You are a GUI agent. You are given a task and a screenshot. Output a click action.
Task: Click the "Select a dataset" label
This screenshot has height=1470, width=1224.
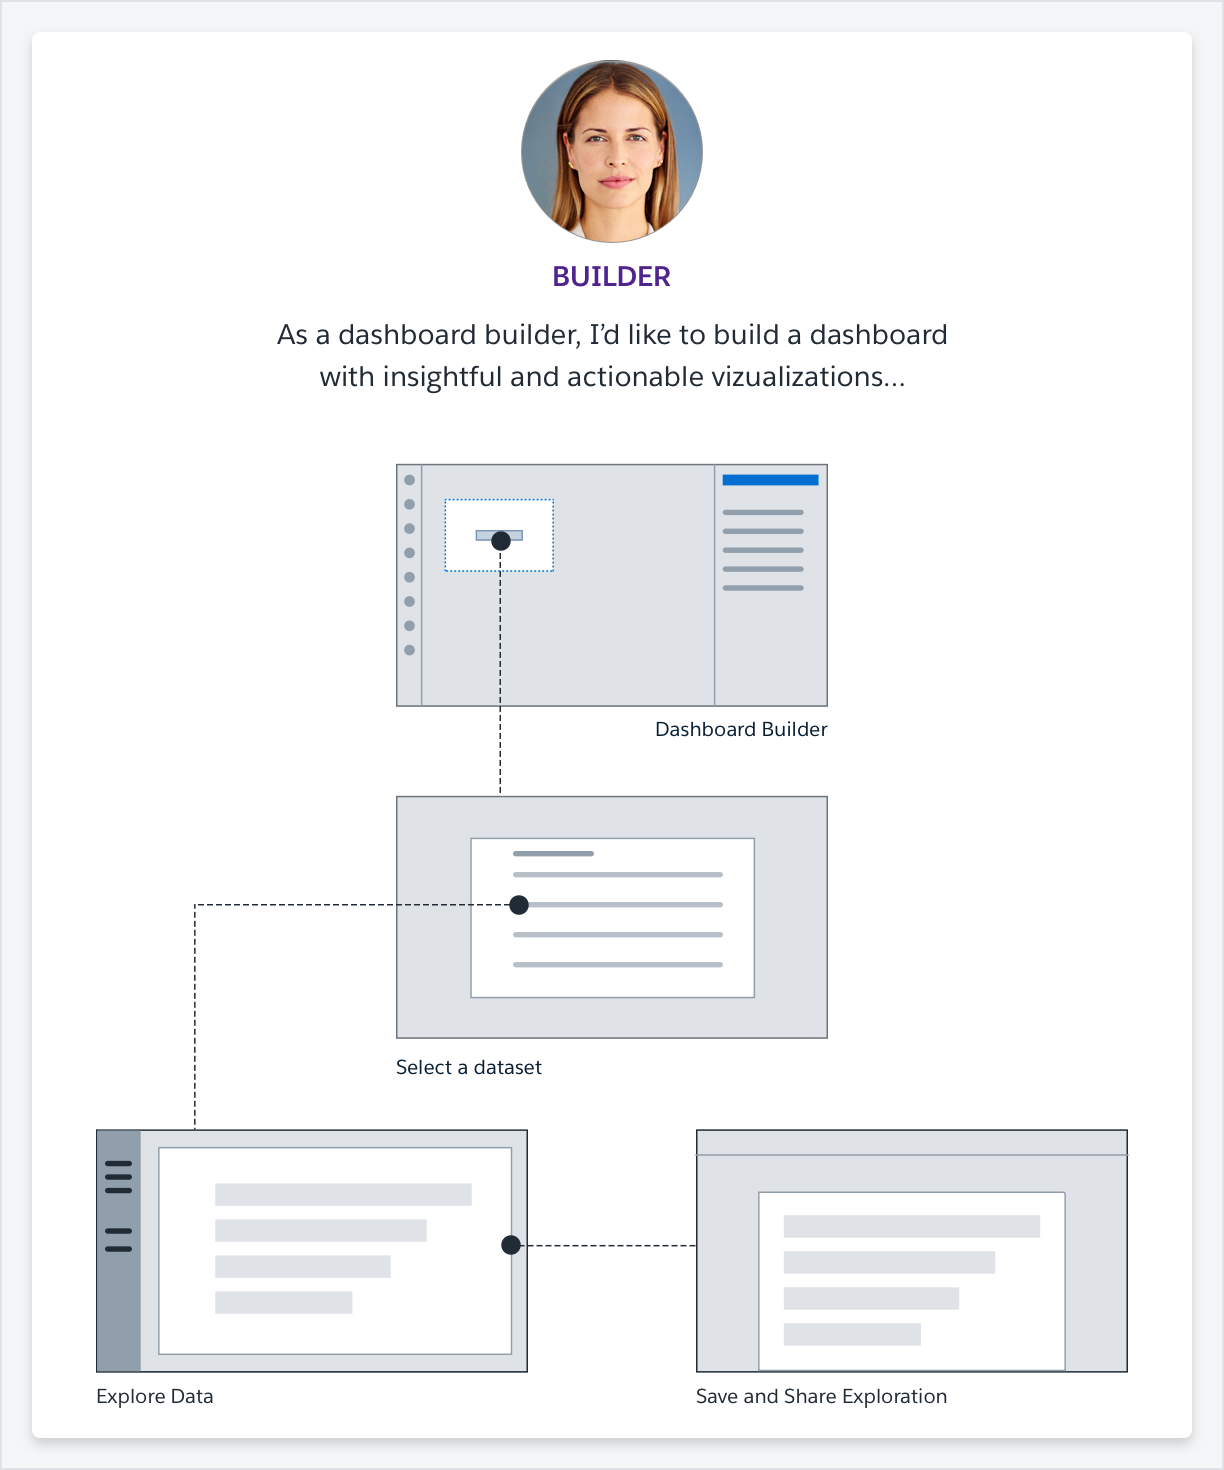(468, 1068)
